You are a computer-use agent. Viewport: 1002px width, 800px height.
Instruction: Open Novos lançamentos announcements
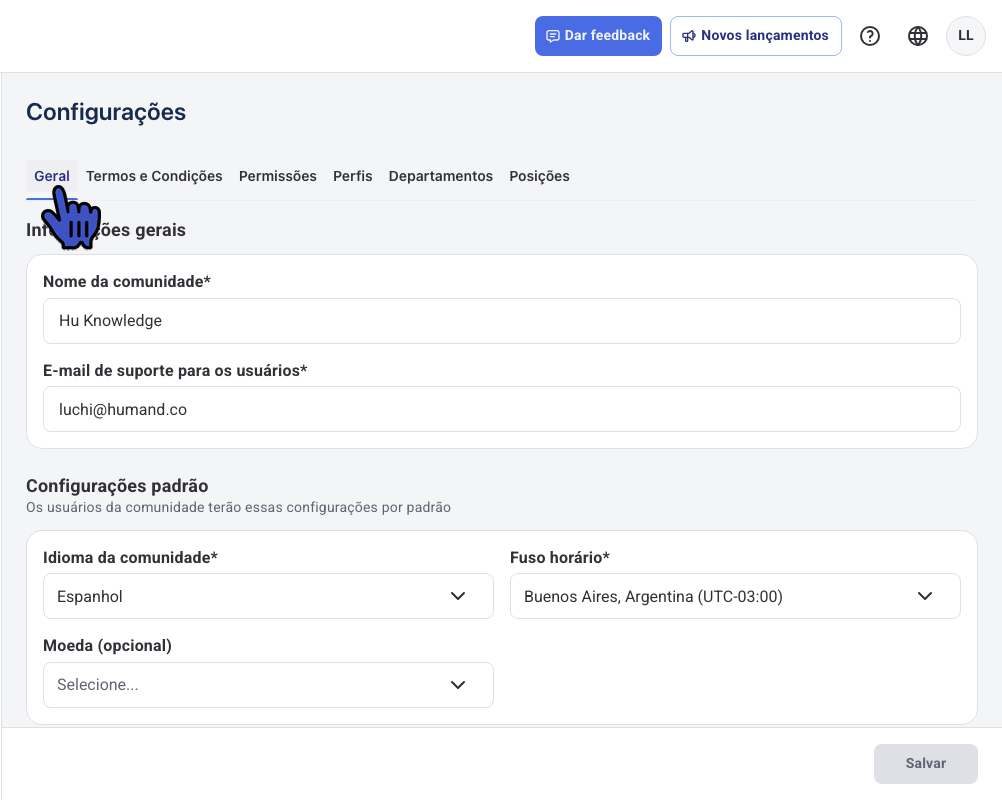(755, 36)
